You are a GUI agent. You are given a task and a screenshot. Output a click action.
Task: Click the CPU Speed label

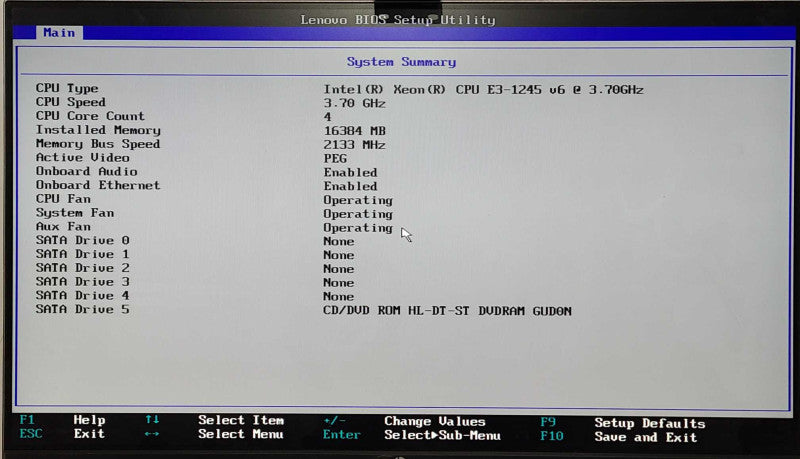click(70, 102)
